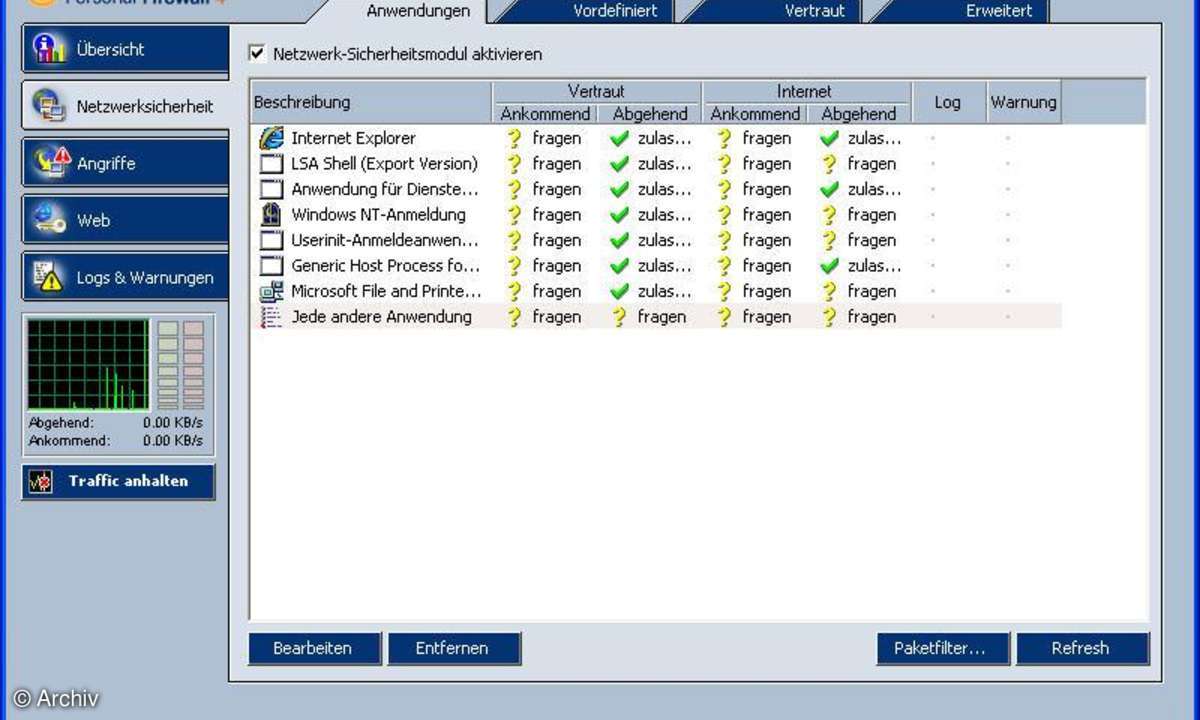Uncheck Netzwerk-Sicherheitsmodul aktivieren checkbox
Screen dimensions: 1200x720
(x=257, y=53)
